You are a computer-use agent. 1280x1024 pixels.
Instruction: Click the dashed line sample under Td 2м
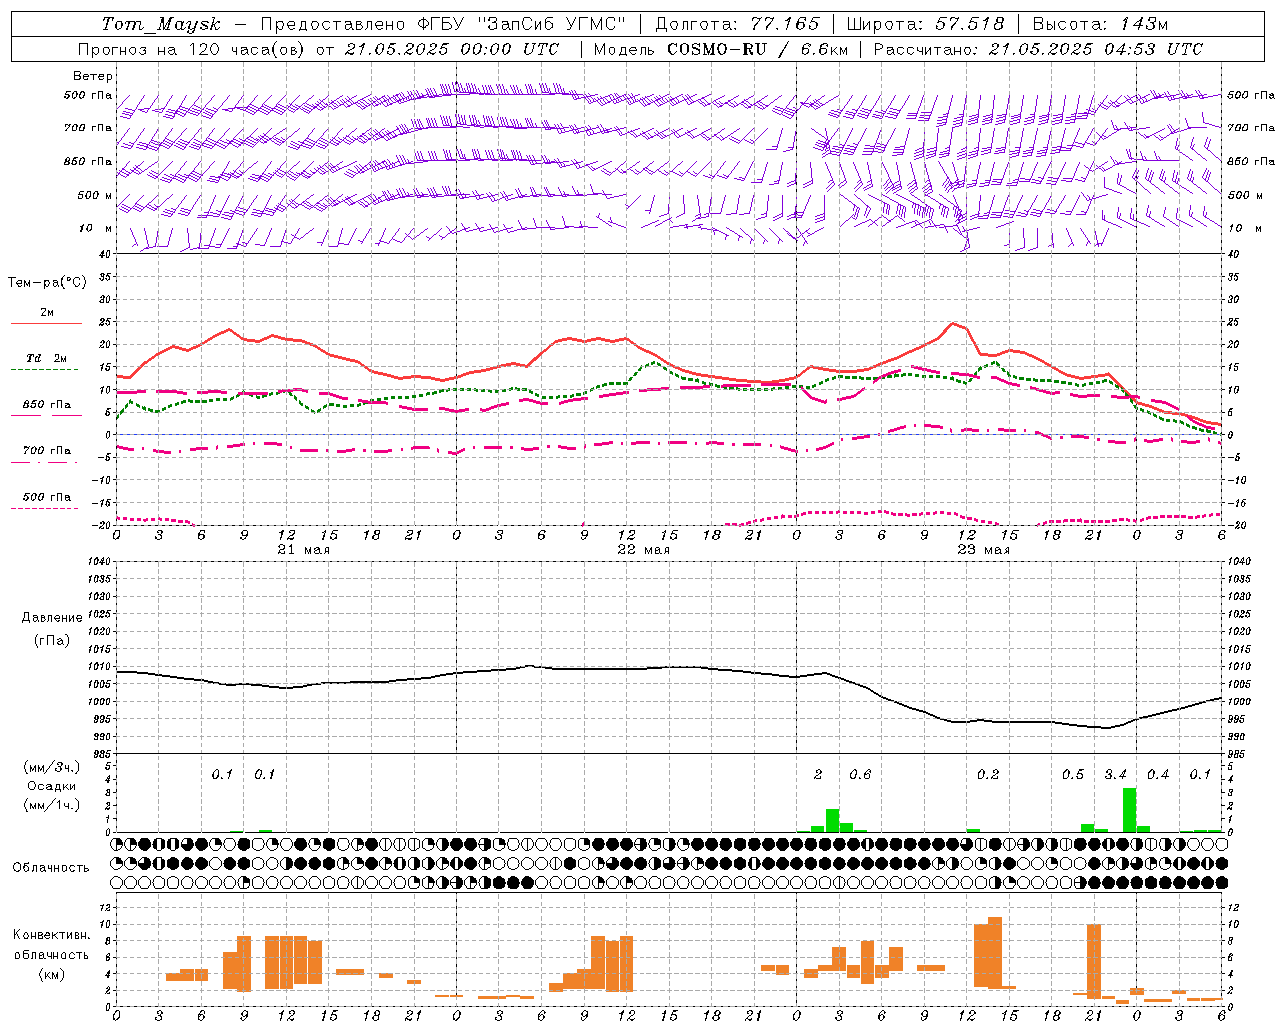pyautogui.click(x=45, y=369)
